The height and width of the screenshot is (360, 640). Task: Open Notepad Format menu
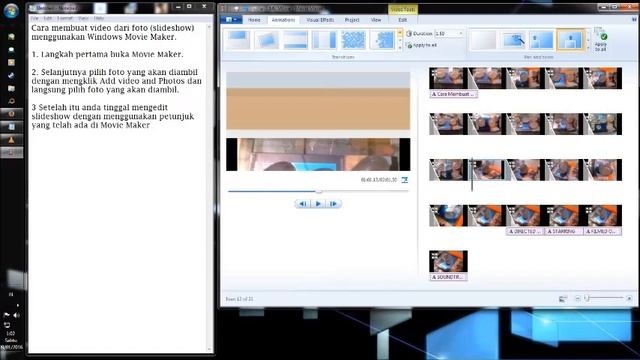65,18
